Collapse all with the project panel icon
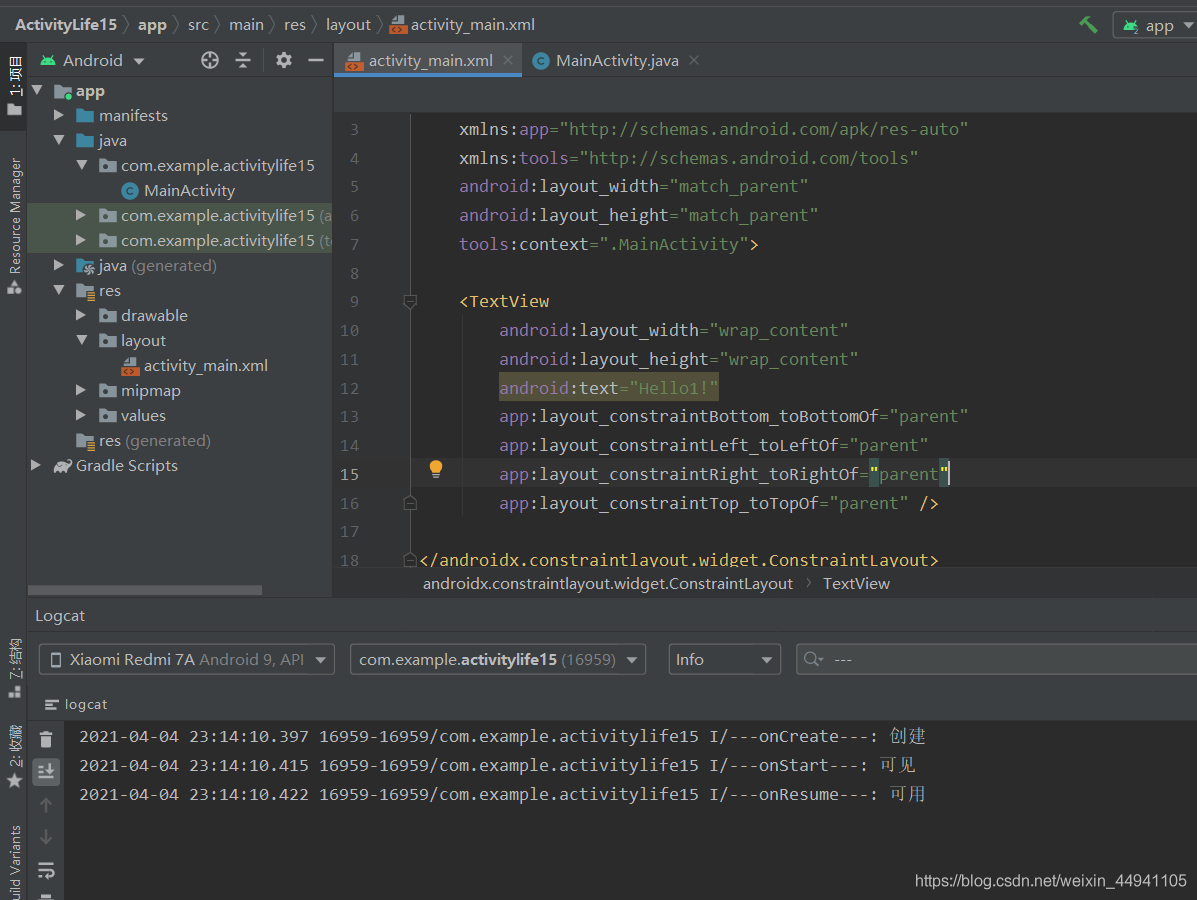Viewport: 1197px width, 900px height. click(x=244, y=60)
